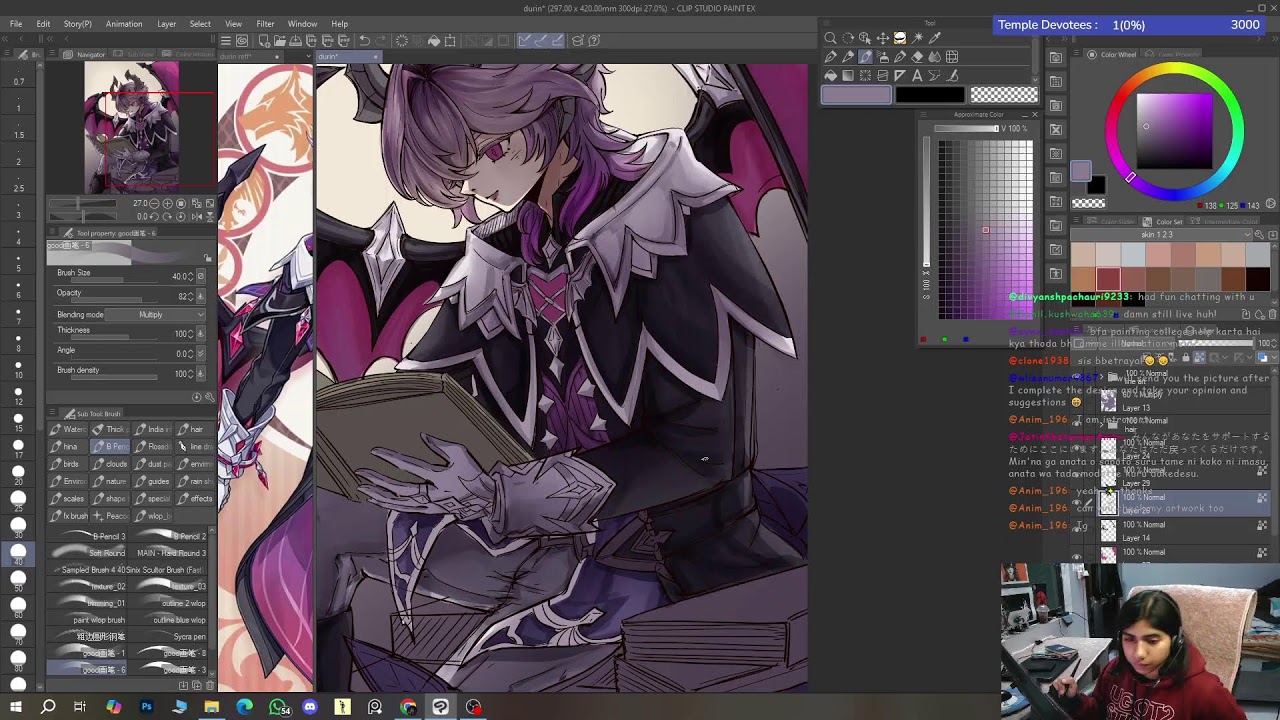Click the Undo arrow in command bar

point(364,41)
